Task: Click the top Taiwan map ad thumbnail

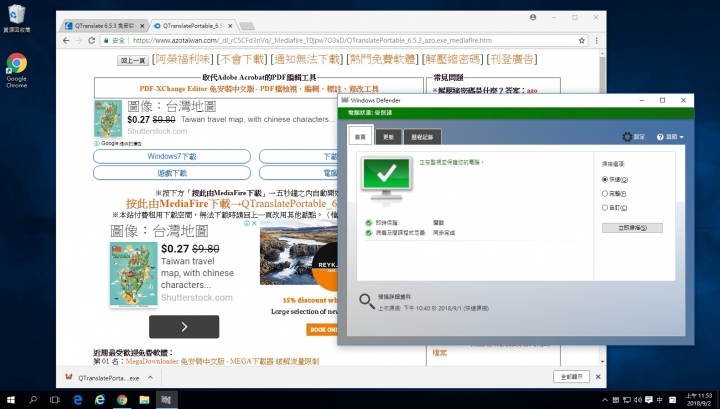Action: (x=108, y=119)
